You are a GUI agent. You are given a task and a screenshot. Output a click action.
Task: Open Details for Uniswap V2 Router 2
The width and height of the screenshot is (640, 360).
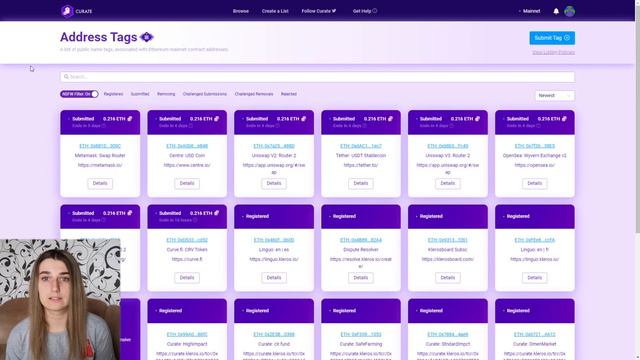(x=274, y=184)
